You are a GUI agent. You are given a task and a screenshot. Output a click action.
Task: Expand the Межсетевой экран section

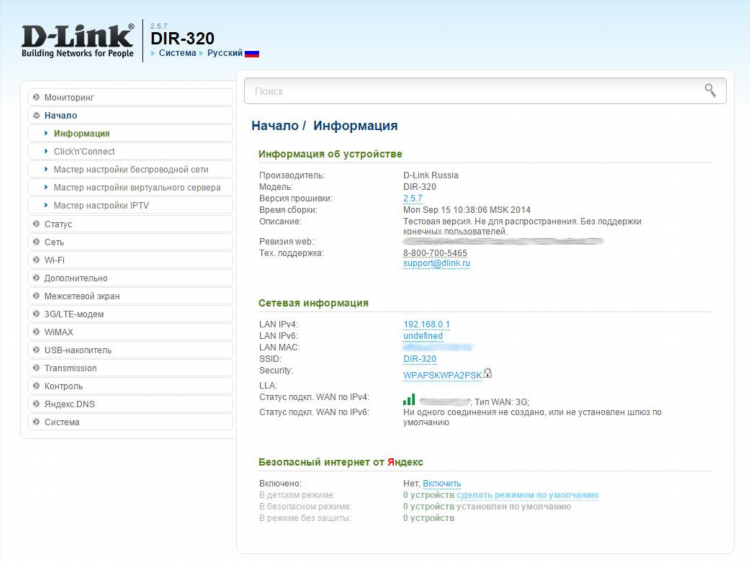(130, 296)
